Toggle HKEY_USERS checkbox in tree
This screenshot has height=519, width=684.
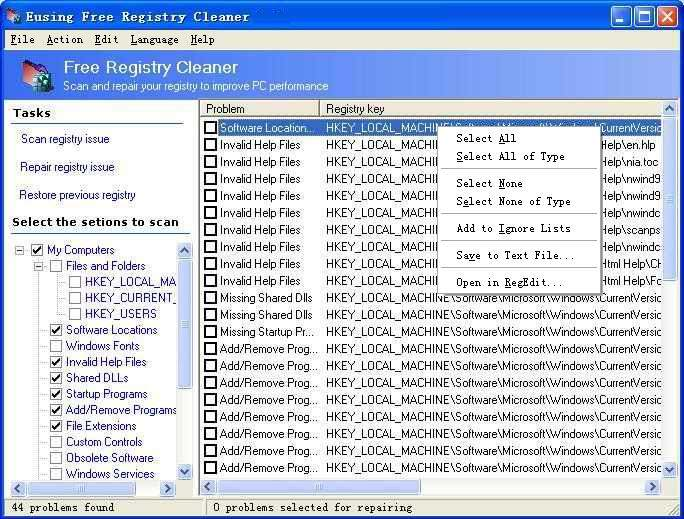[75, 314]
